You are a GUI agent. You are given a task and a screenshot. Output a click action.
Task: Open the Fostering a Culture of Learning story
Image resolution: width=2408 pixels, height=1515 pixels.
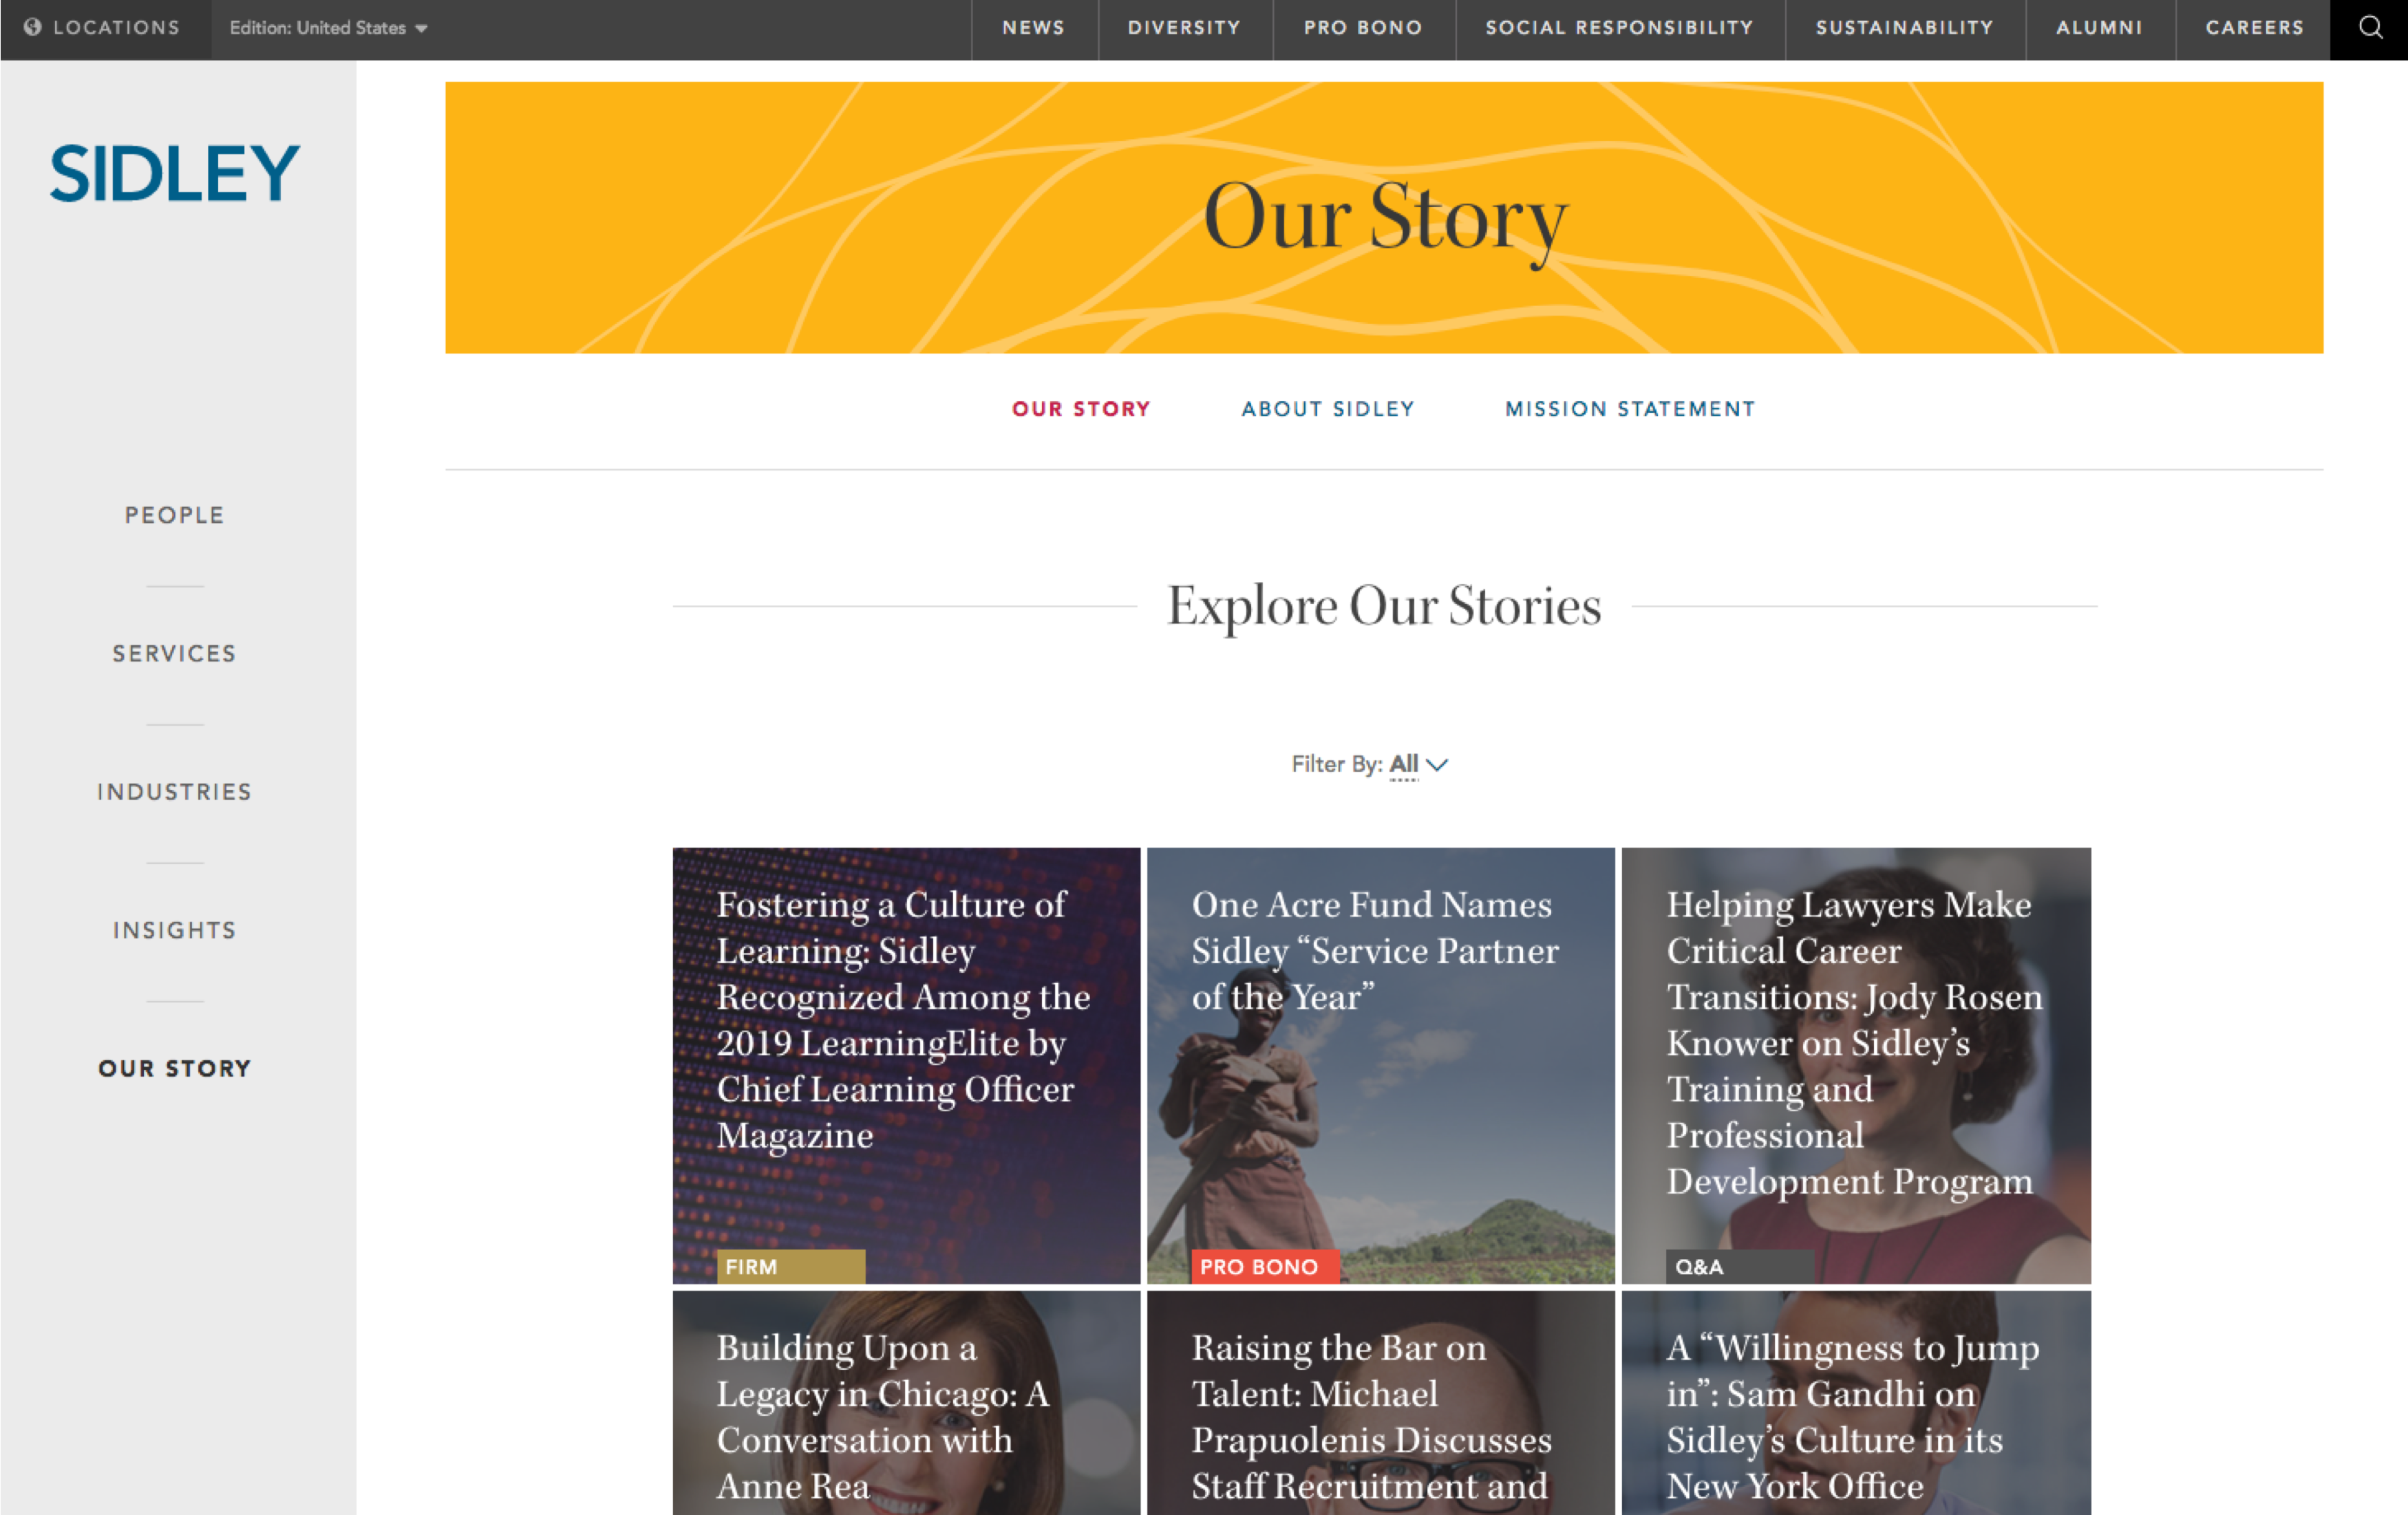(x=906, y=1065)
